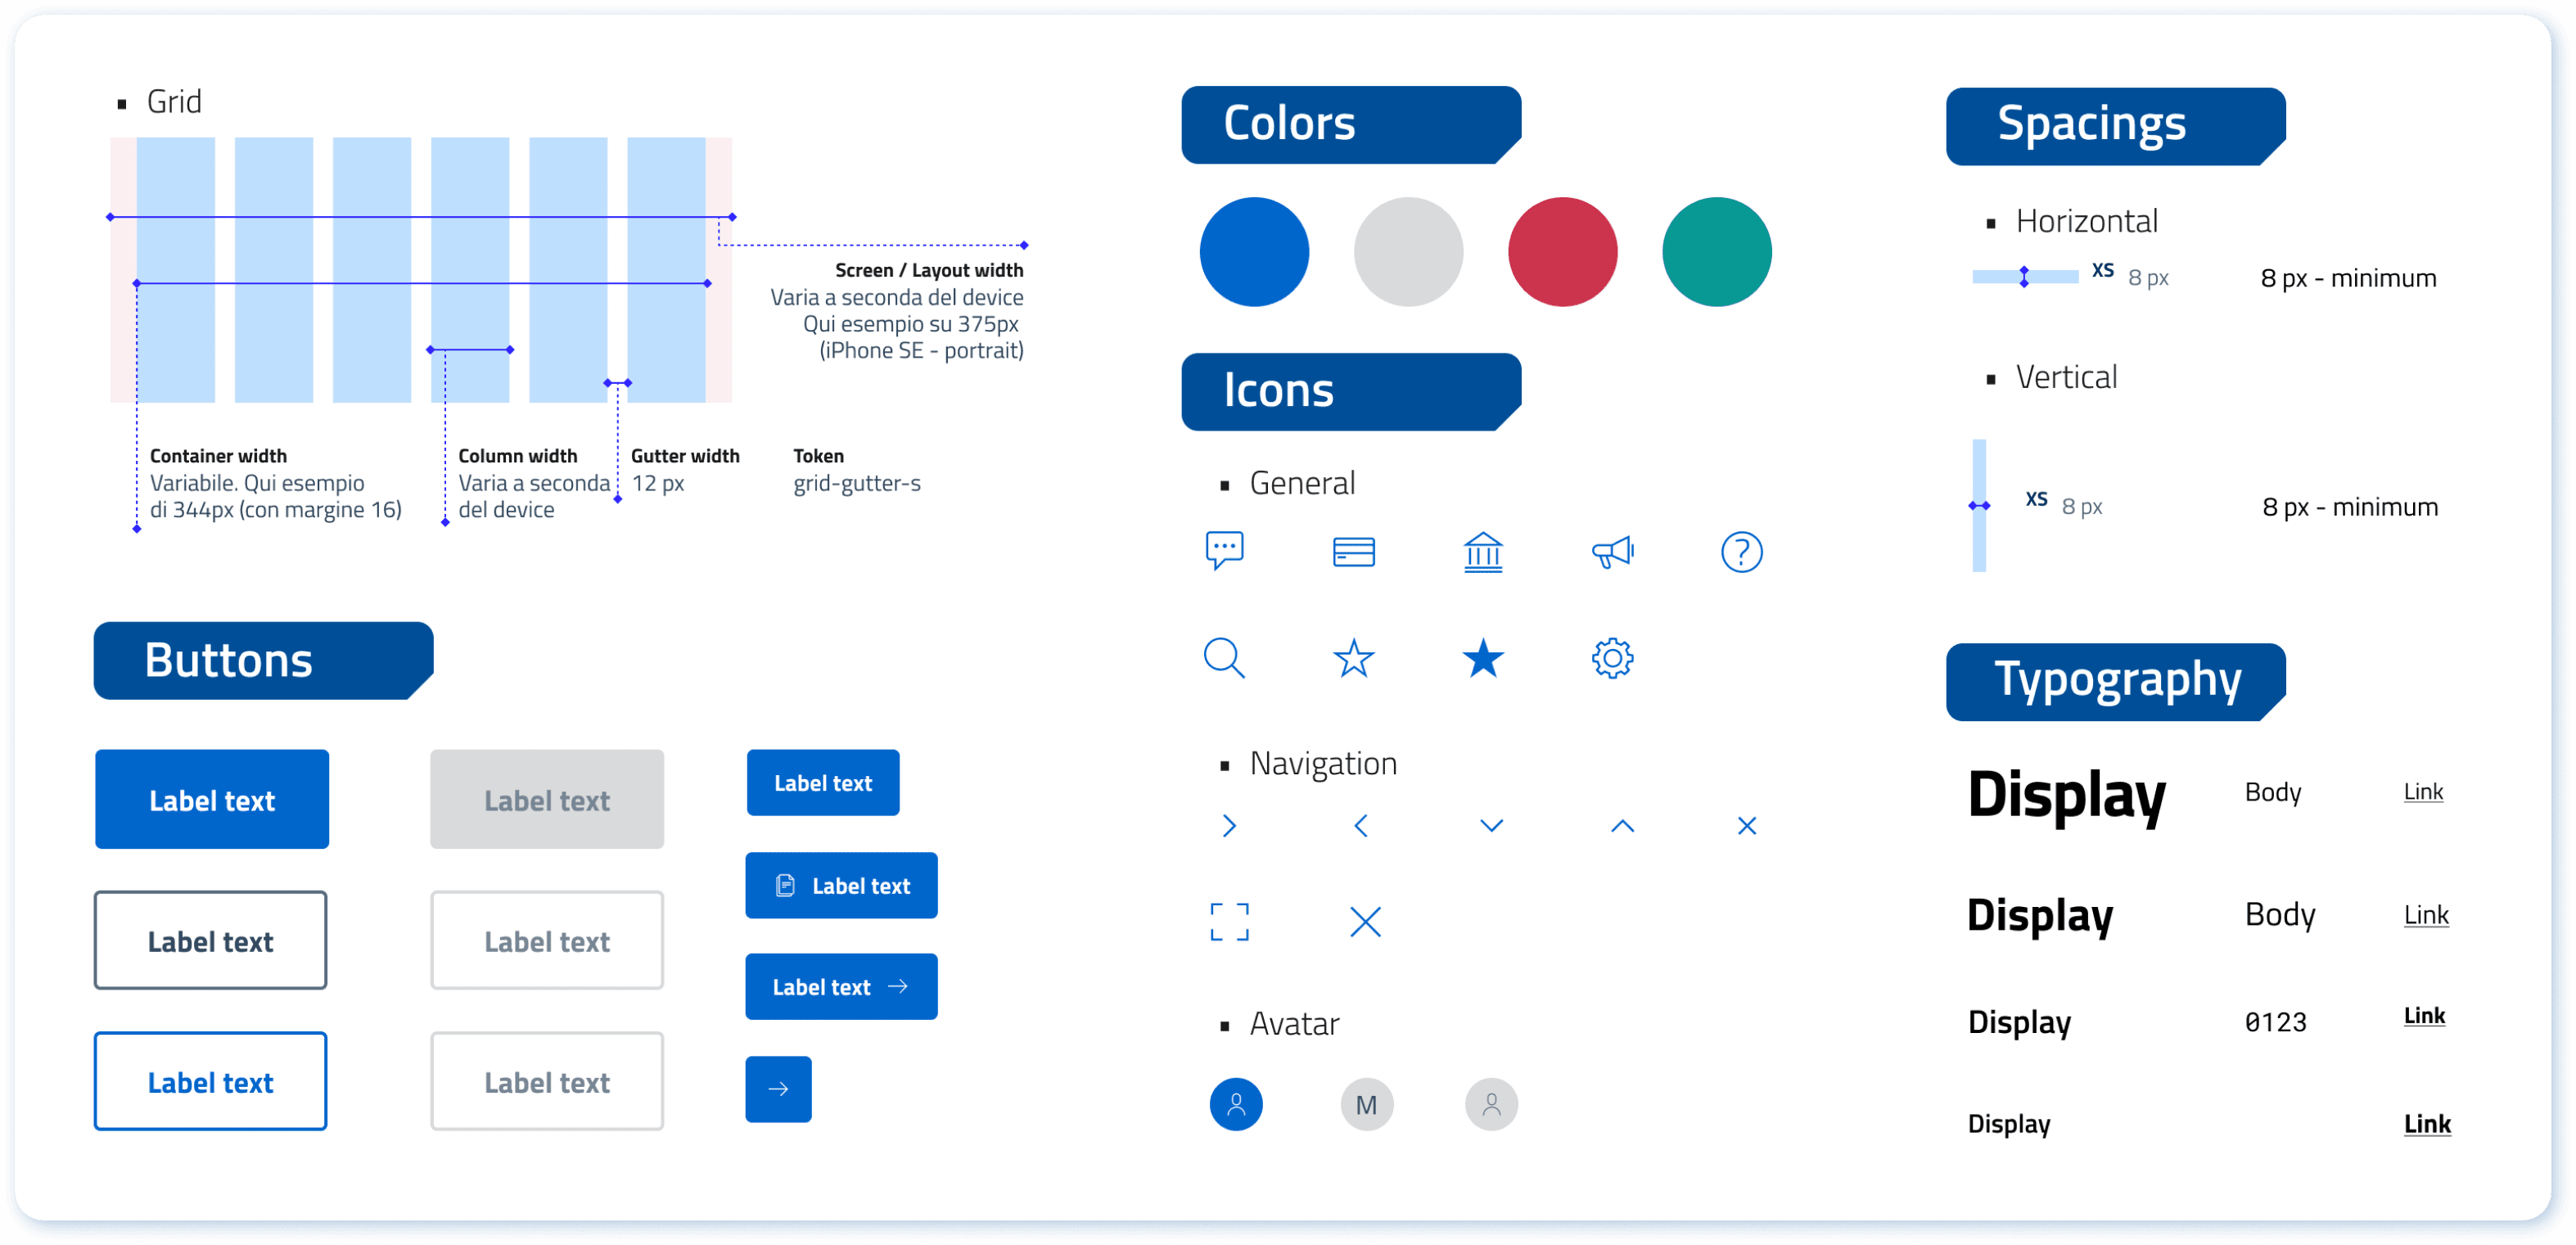Click the right chevron navigation arrow
Screen dimensions: 2576x1245
pyautogui.click(x=1229, y=825)
